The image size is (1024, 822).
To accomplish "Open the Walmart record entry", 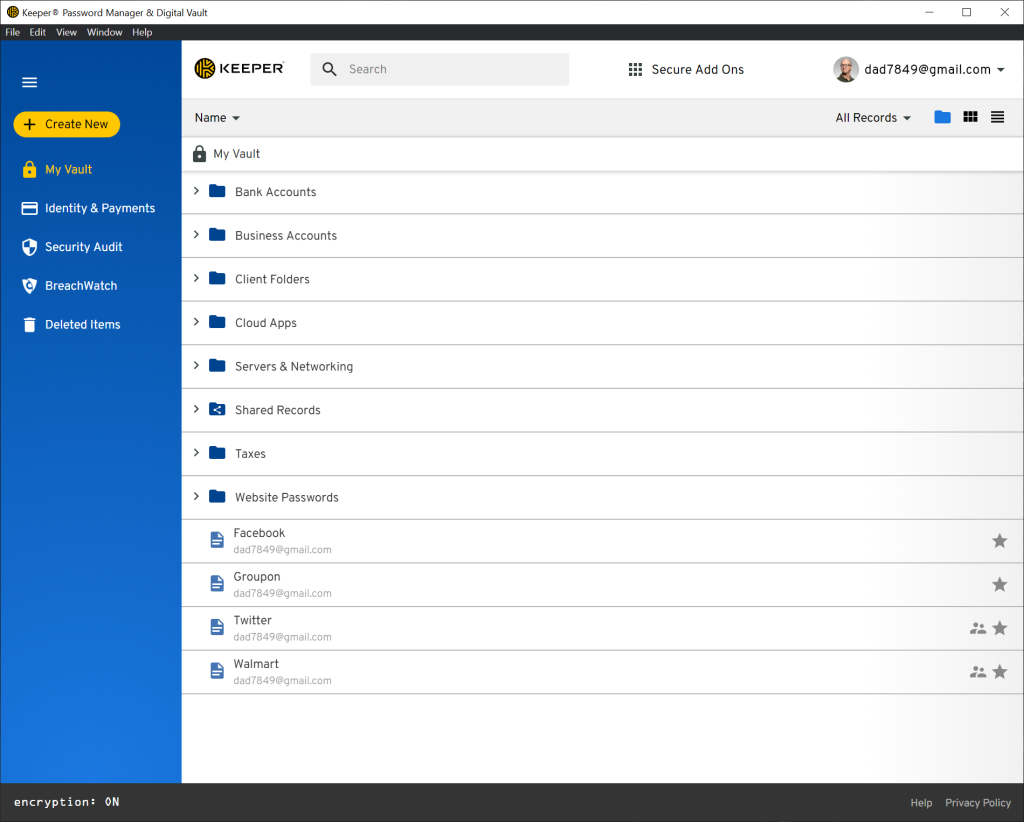I will point(602,672).
